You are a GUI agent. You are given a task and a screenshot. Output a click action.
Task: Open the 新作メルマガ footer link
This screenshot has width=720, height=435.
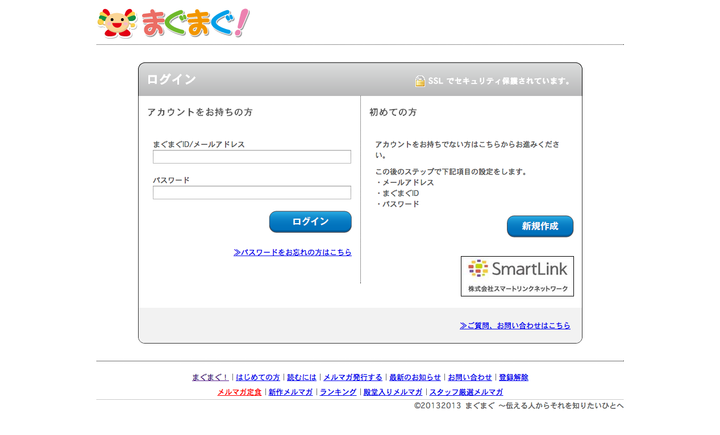291,392
